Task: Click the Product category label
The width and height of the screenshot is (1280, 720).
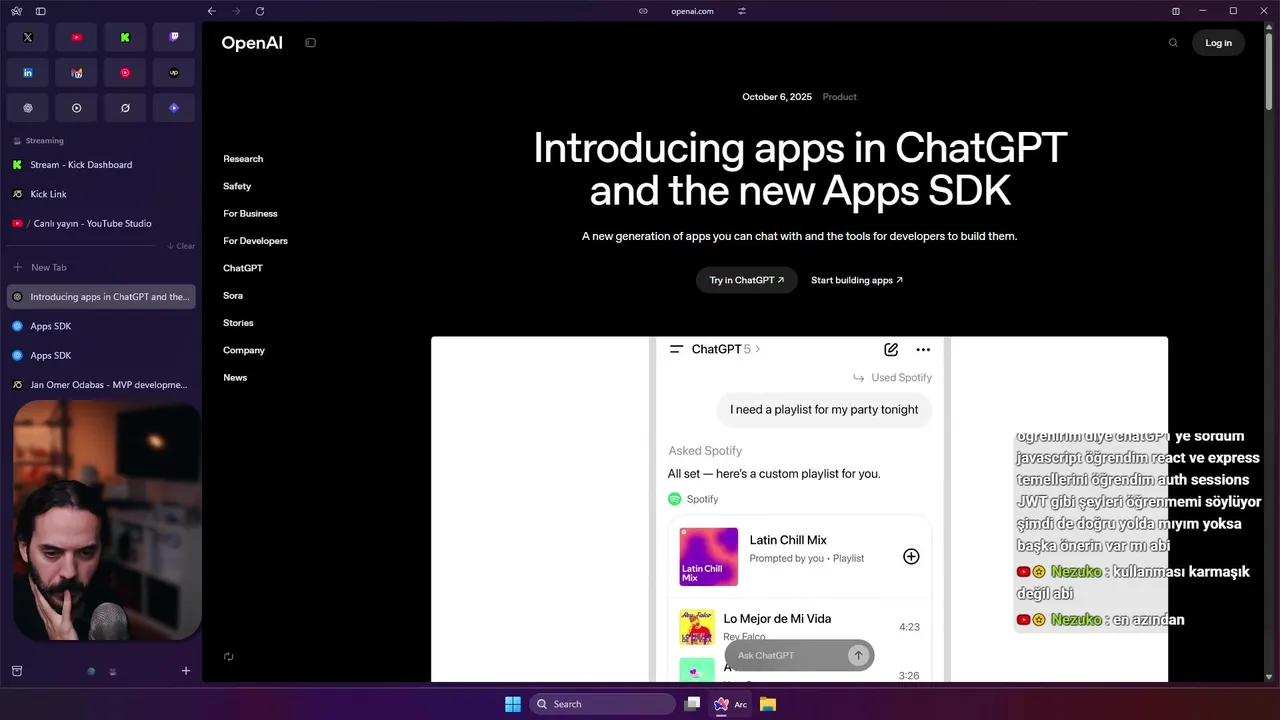Action: [839, 97]
